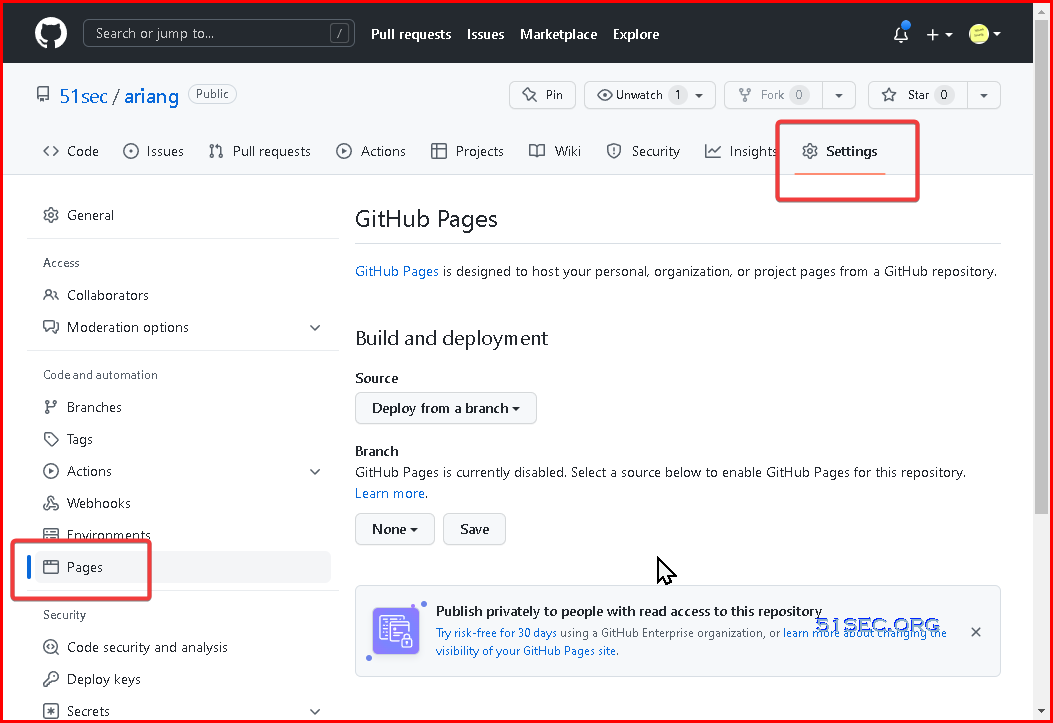Focus the Search or jump to field
1053x723 pixels.
click(x=219, y=34)
